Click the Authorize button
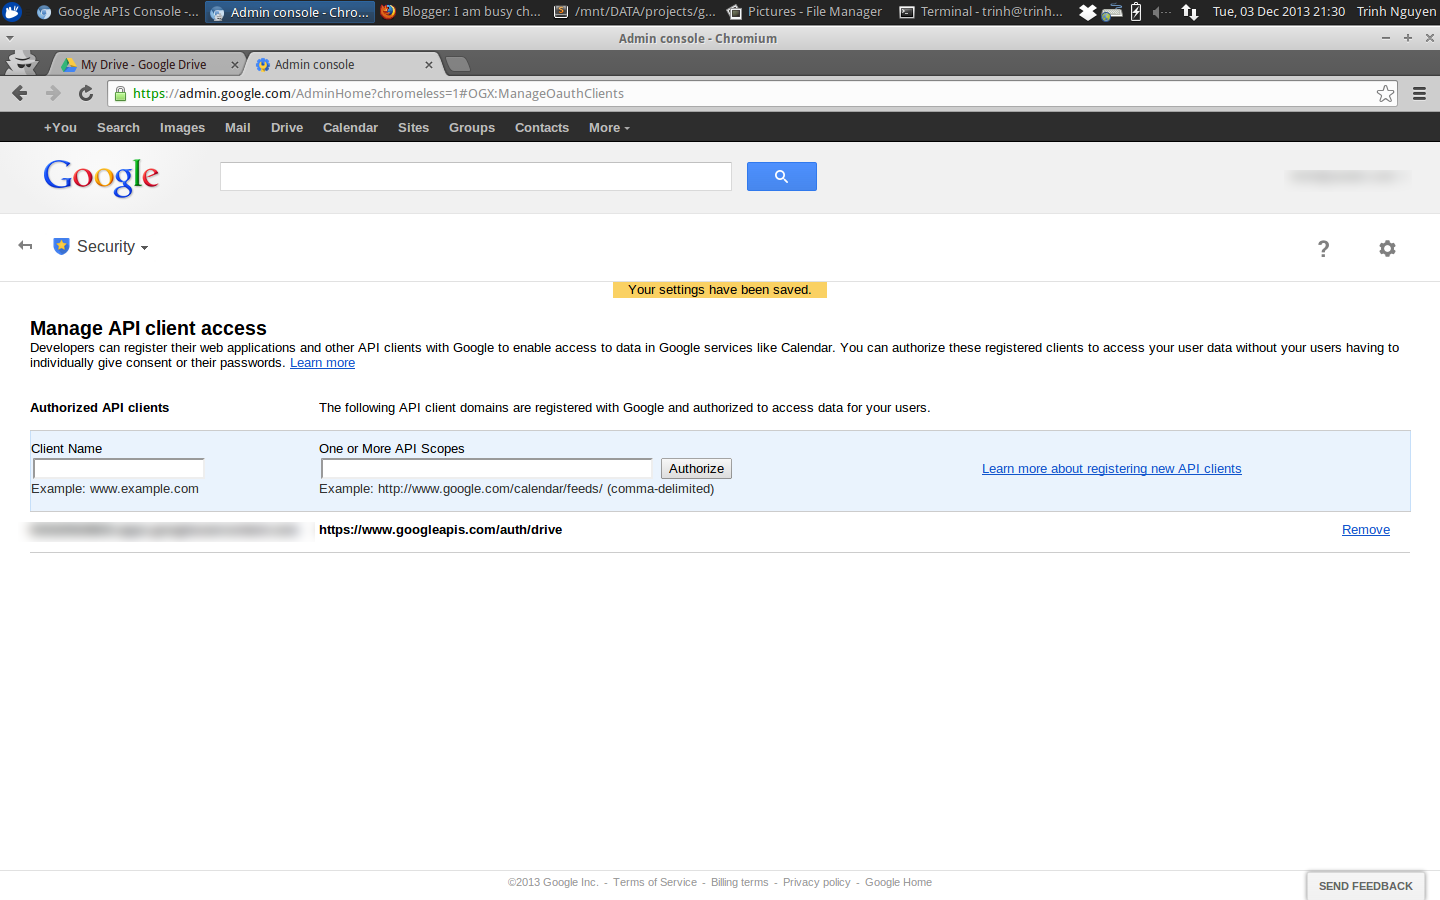This screenshot has width=1440, height=900. tap(696, 469)
